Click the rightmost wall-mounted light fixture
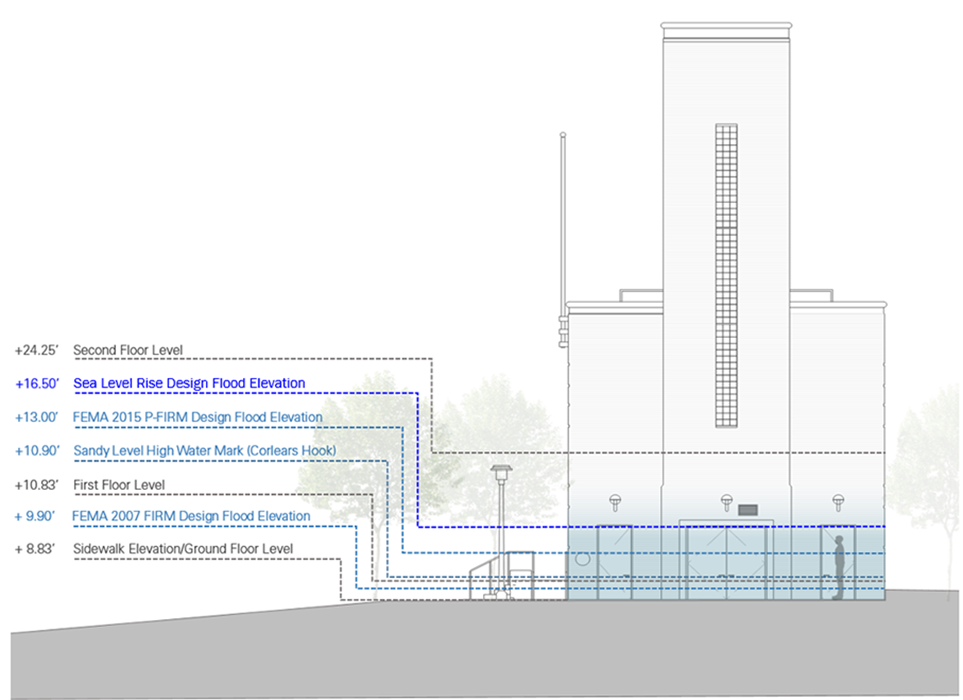Viewport: 963px width, 700px height. tap(839, 501)
